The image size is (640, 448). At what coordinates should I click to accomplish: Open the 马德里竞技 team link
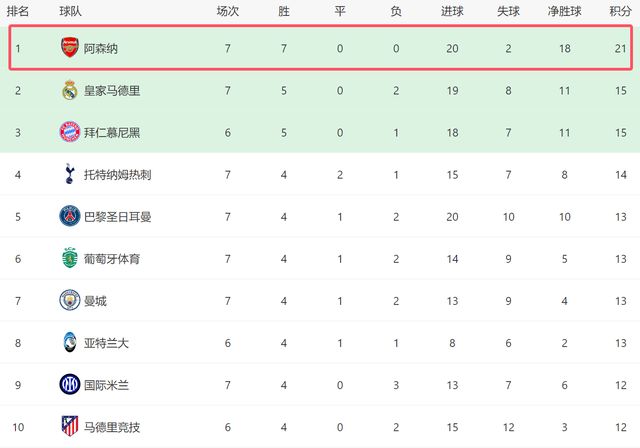(111, 428)
